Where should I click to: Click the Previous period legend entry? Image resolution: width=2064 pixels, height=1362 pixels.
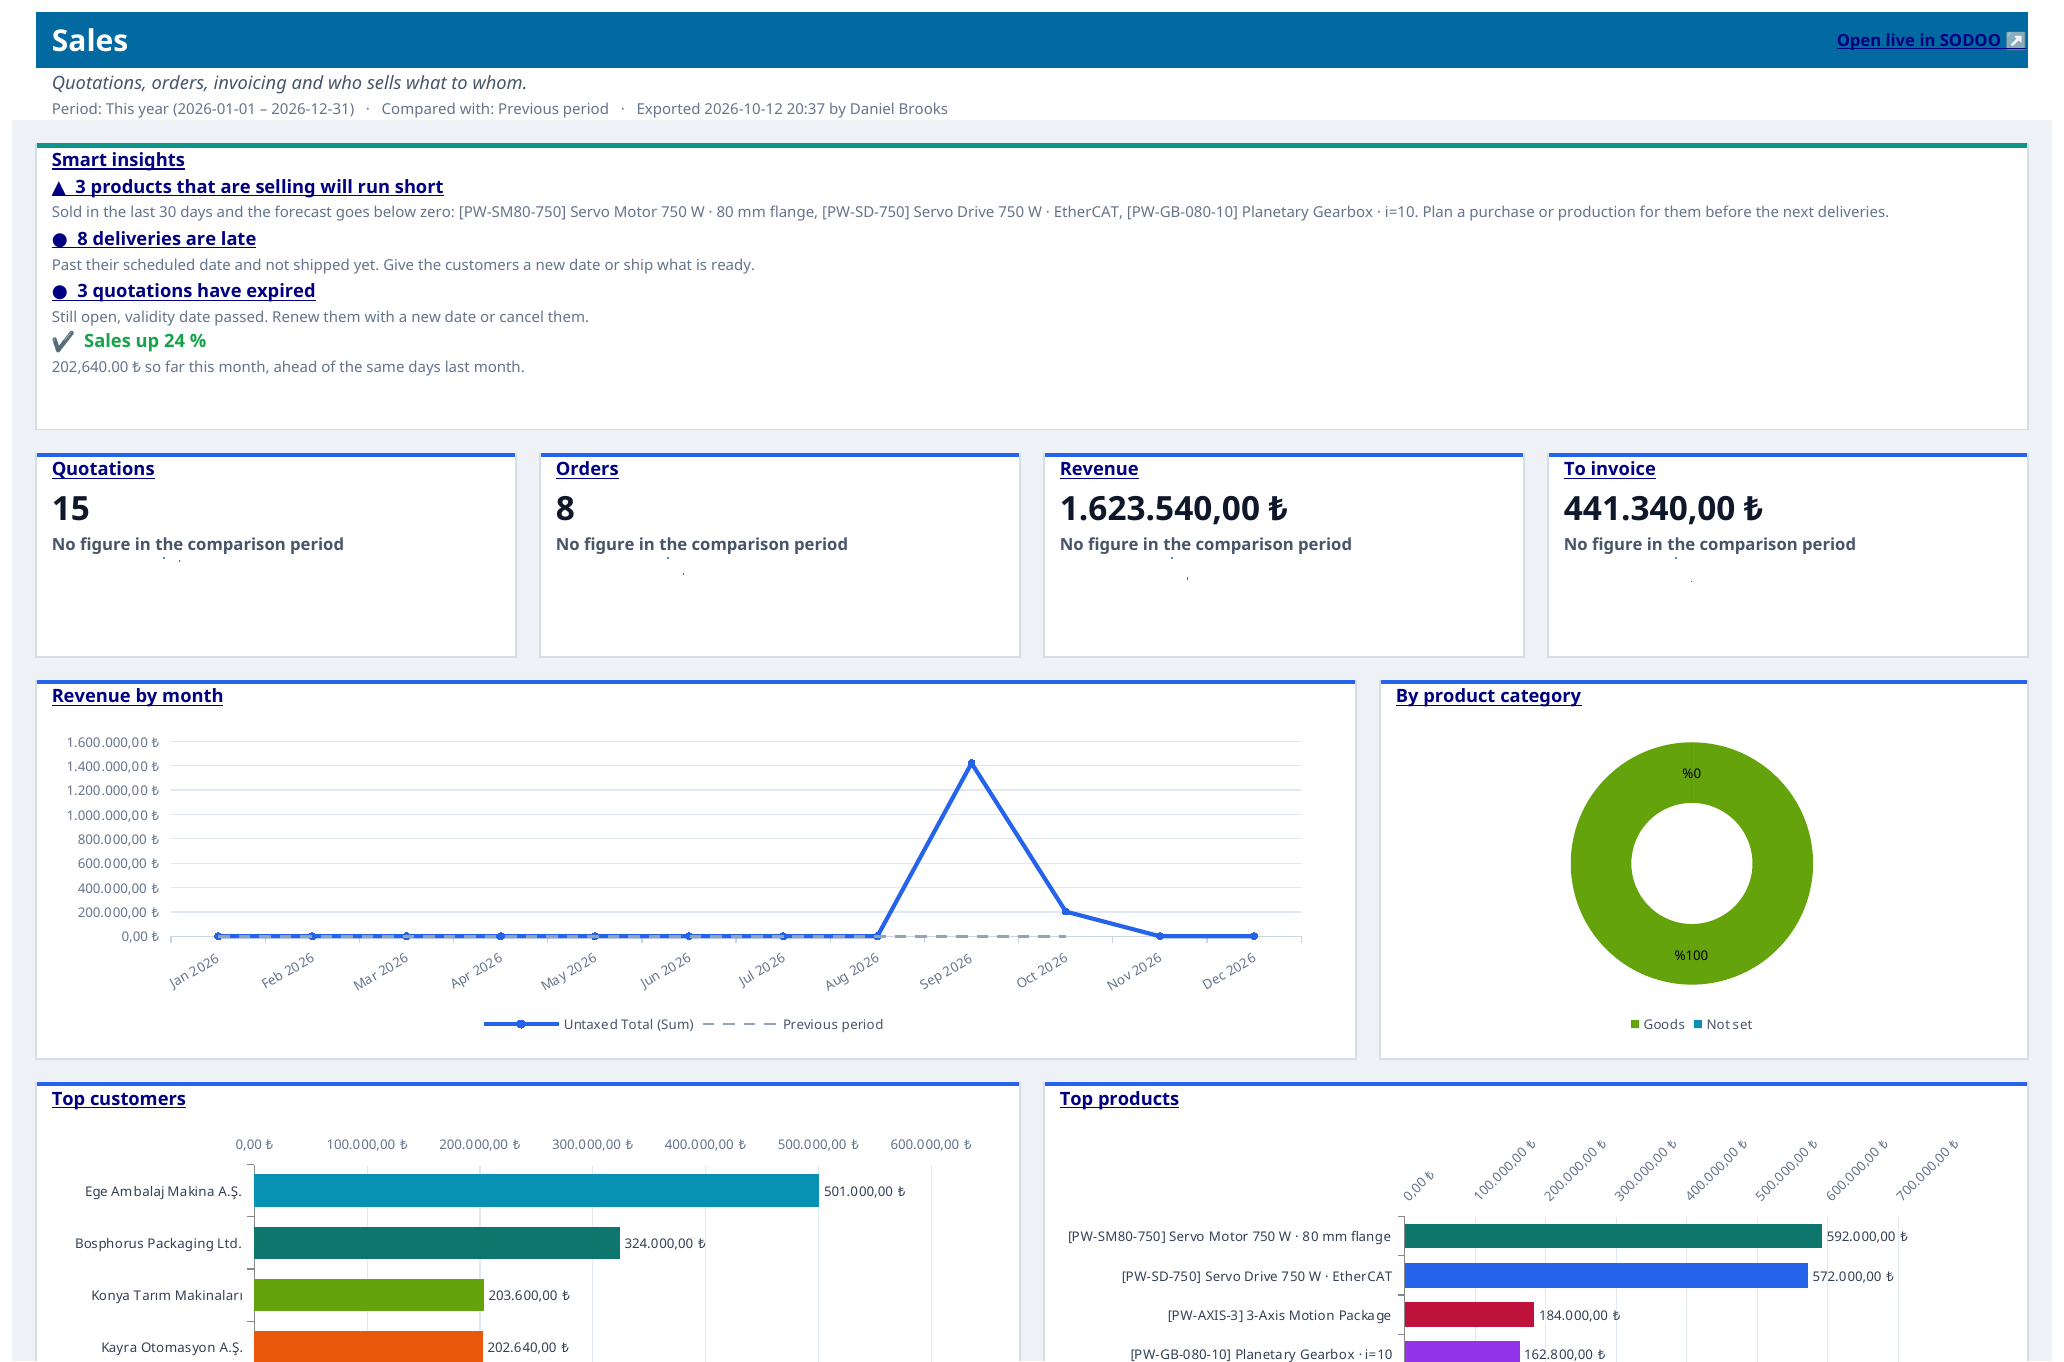pyautogui.click(x=793, y=1024)
